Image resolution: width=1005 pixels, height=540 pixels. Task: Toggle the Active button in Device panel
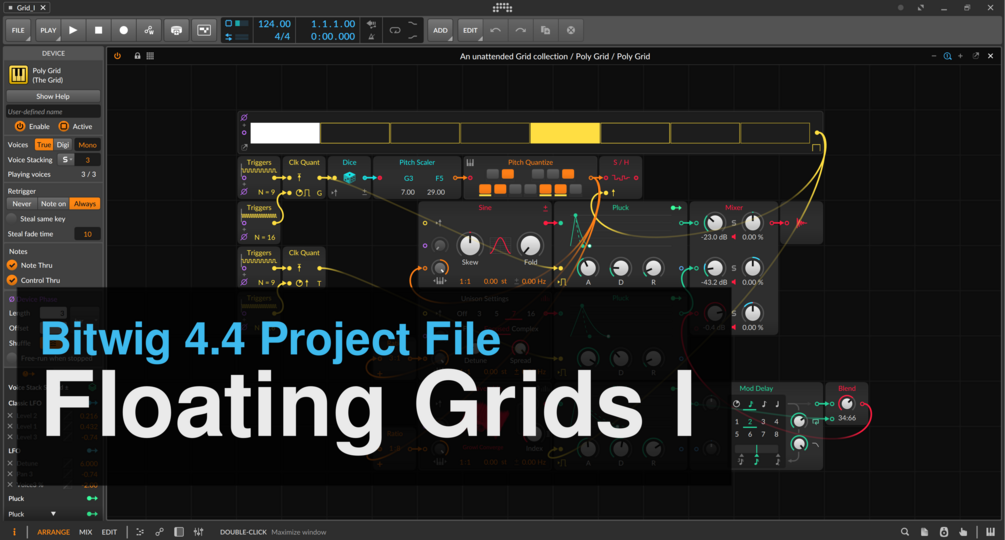(x=63, y=126)
